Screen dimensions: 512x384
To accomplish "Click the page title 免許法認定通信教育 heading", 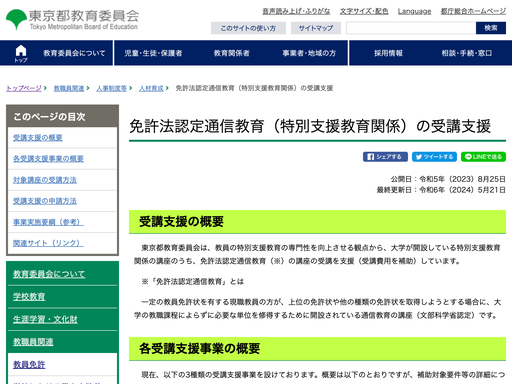I will [310, 126].
